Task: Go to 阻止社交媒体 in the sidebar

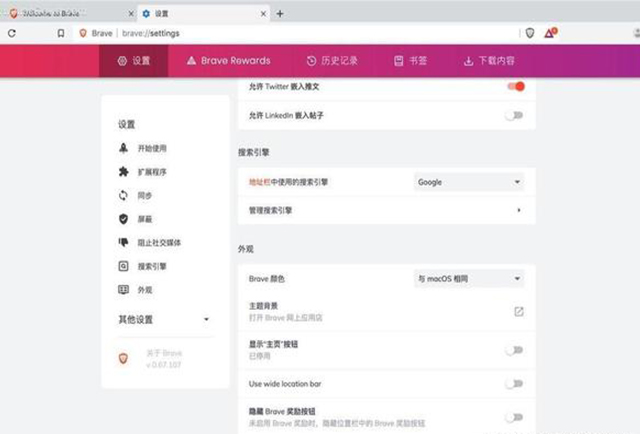Action: tap(159, 243)
